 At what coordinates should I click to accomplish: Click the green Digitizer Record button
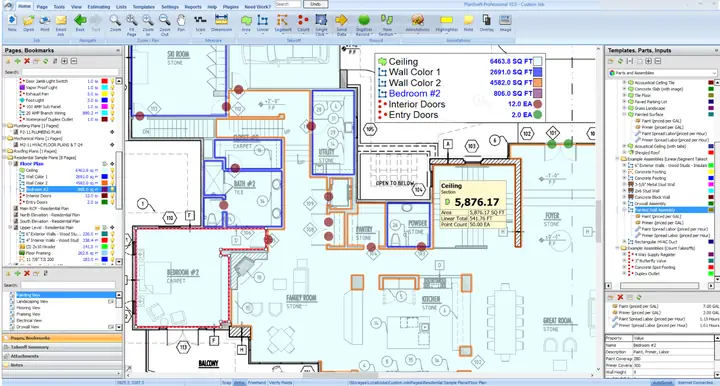[364, 25]
